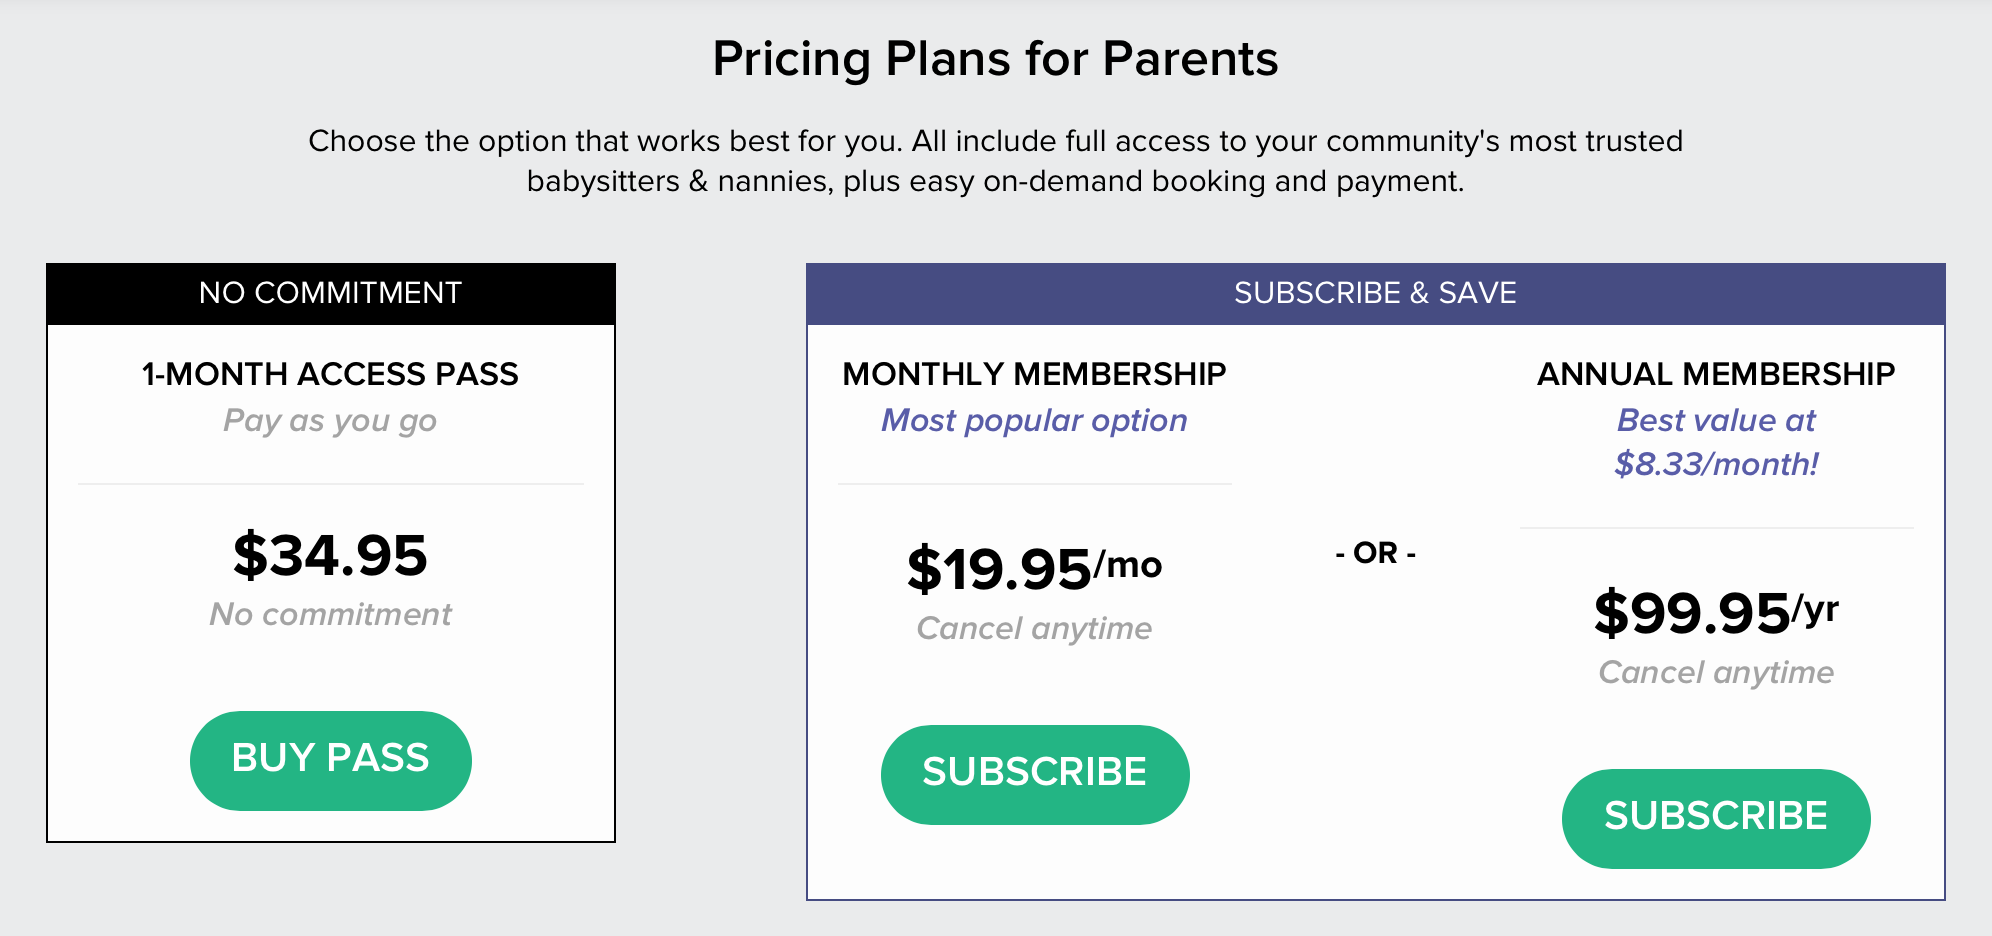Viewport: 1992px width, 936px height.
Task: Click the $34.95 price text
Action: [x=331, y=555]
